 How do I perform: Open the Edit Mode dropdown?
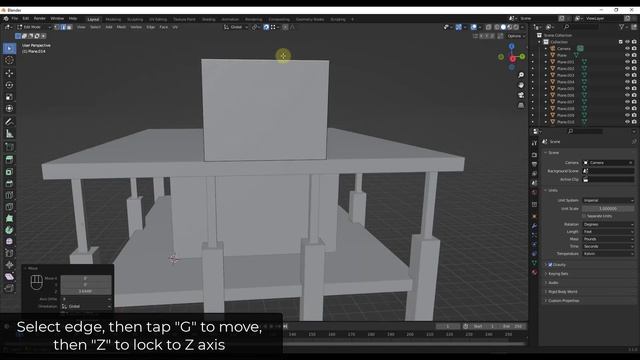click(34, 27)
